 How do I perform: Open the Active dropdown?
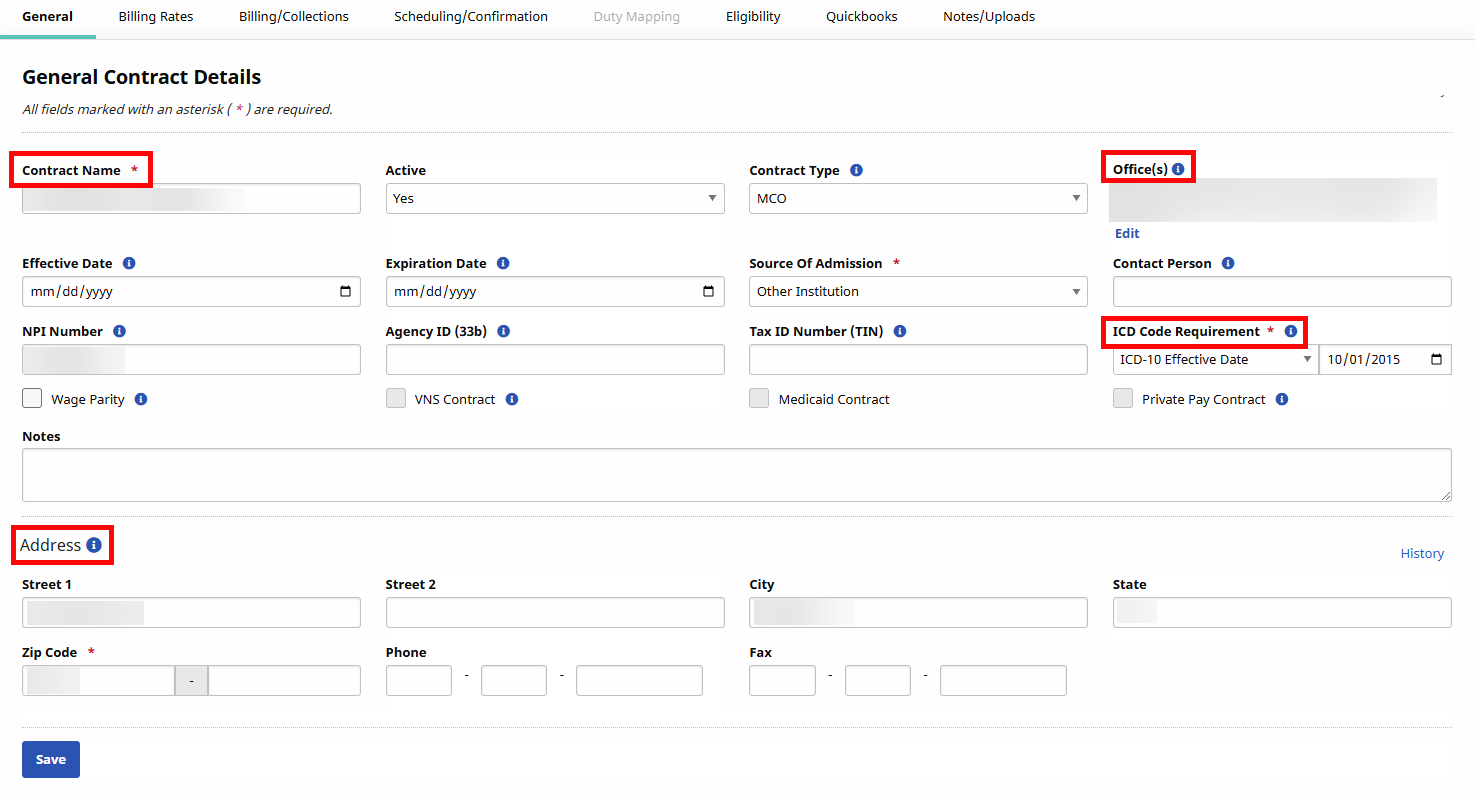[554, 198]
